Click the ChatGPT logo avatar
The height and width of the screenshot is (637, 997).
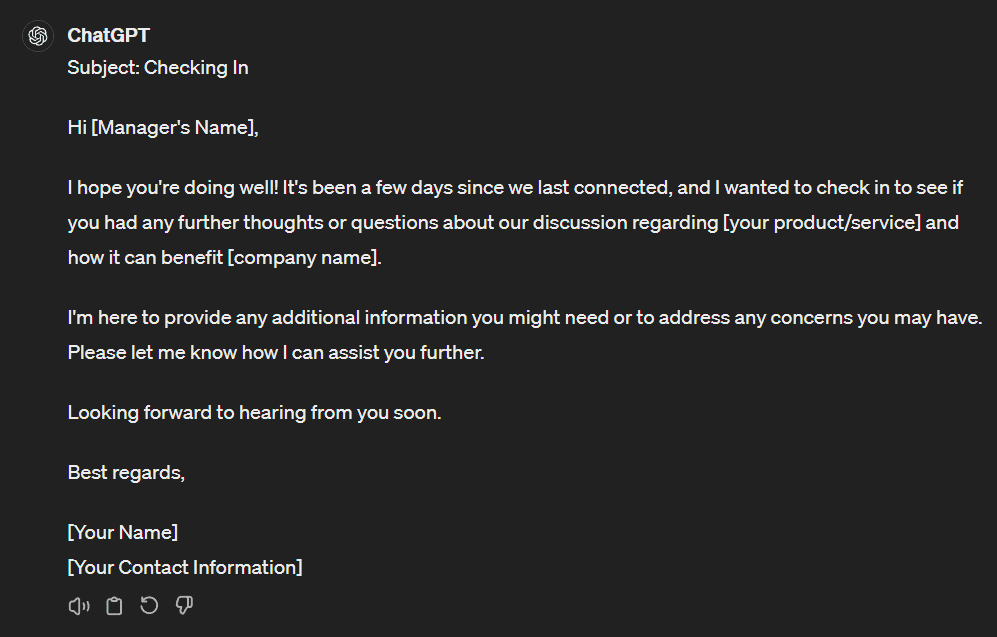pos(38,36)
